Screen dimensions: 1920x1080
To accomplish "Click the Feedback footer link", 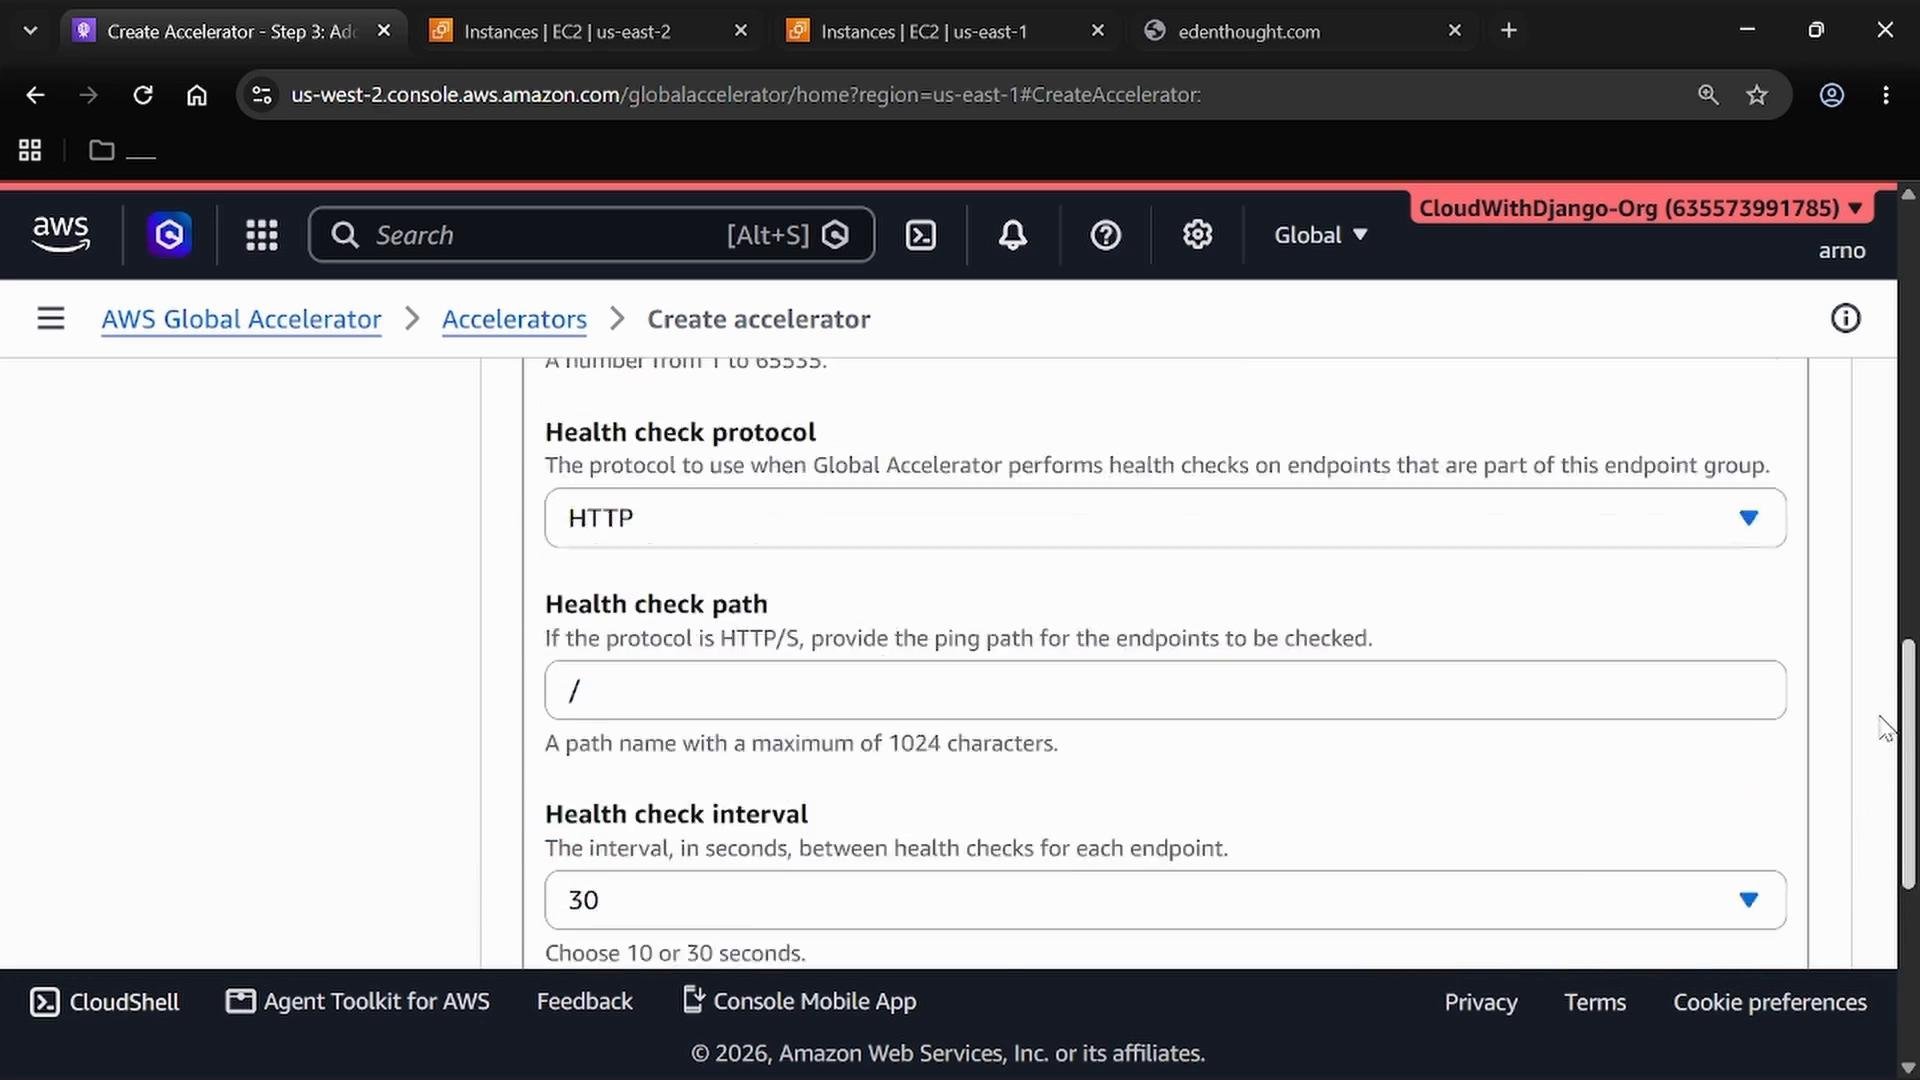I will click(584, 1002).
